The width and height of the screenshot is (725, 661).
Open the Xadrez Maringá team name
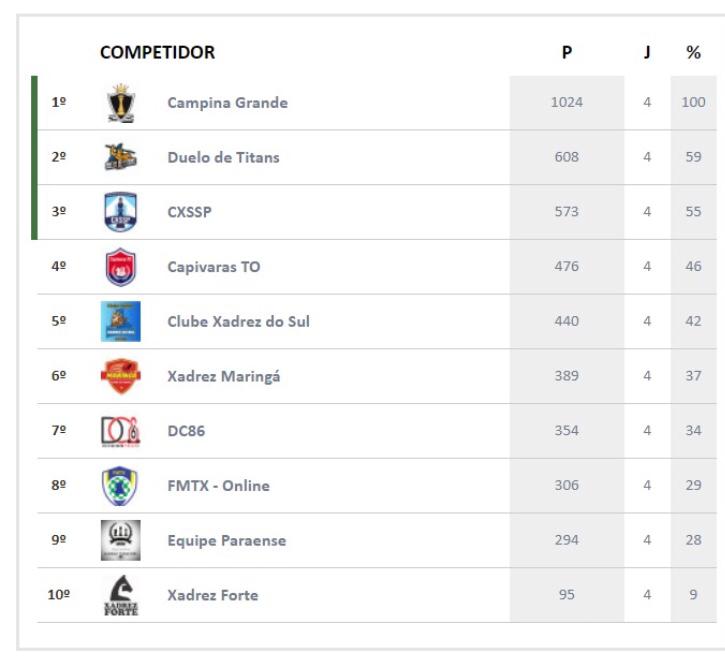coord(224,376)
